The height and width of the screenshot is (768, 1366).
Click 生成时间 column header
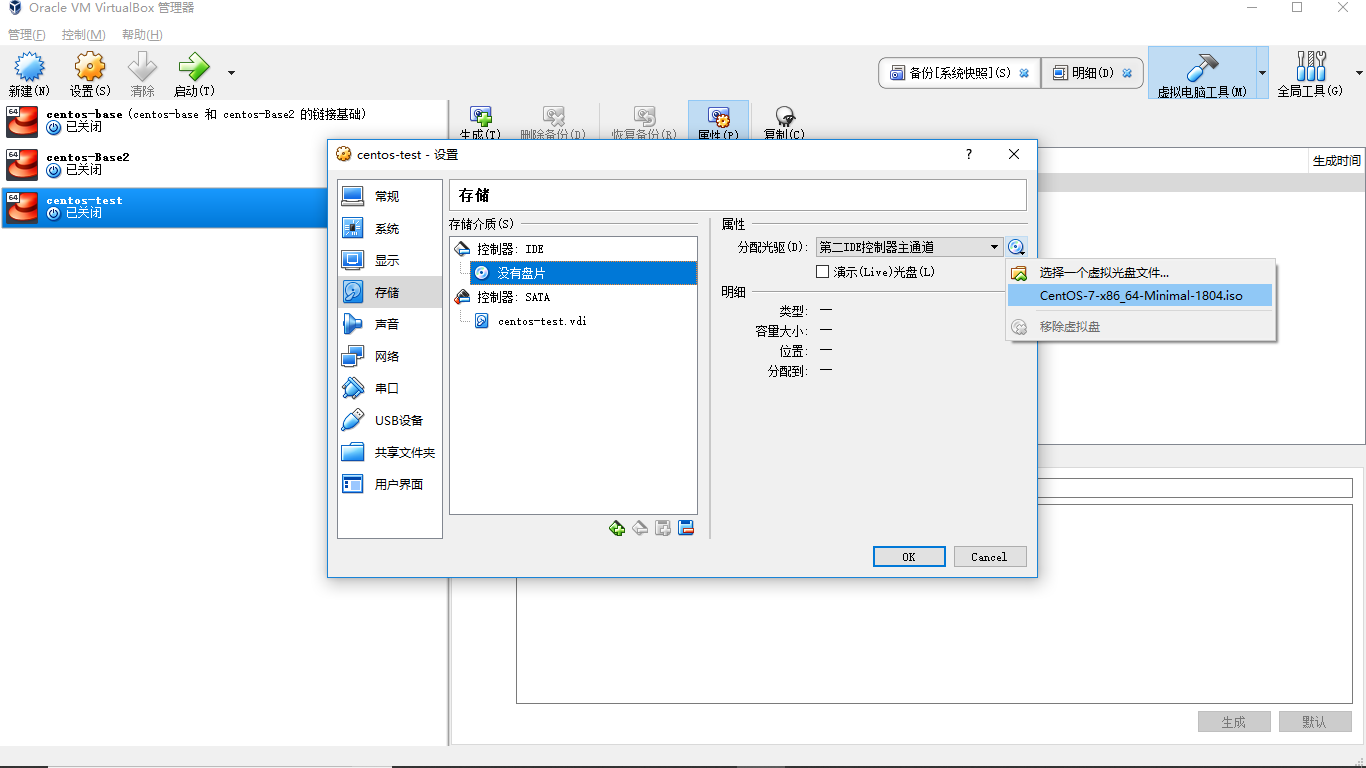[x=1336, y=161]
